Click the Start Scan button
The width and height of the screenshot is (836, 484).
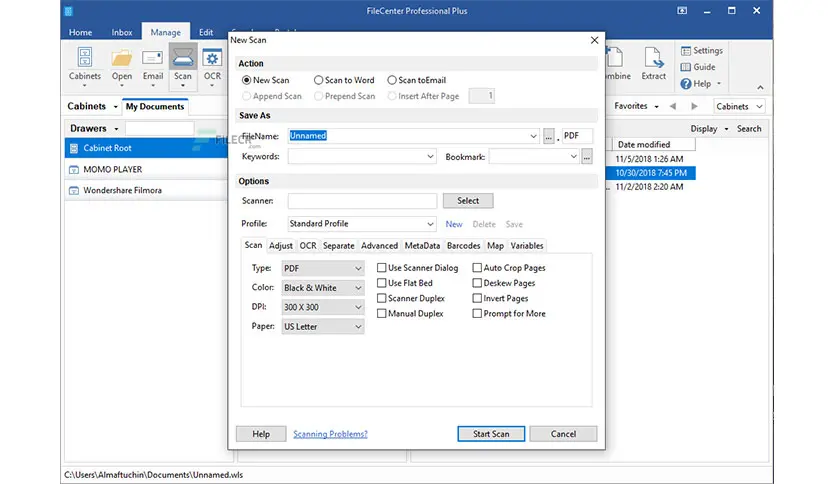pyautogui.click(x=491, y=434)
